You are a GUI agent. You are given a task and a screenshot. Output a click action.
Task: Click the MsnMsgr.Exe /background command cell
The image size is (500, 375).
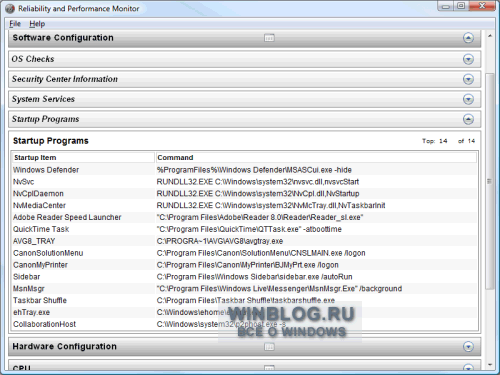[279, 289]
